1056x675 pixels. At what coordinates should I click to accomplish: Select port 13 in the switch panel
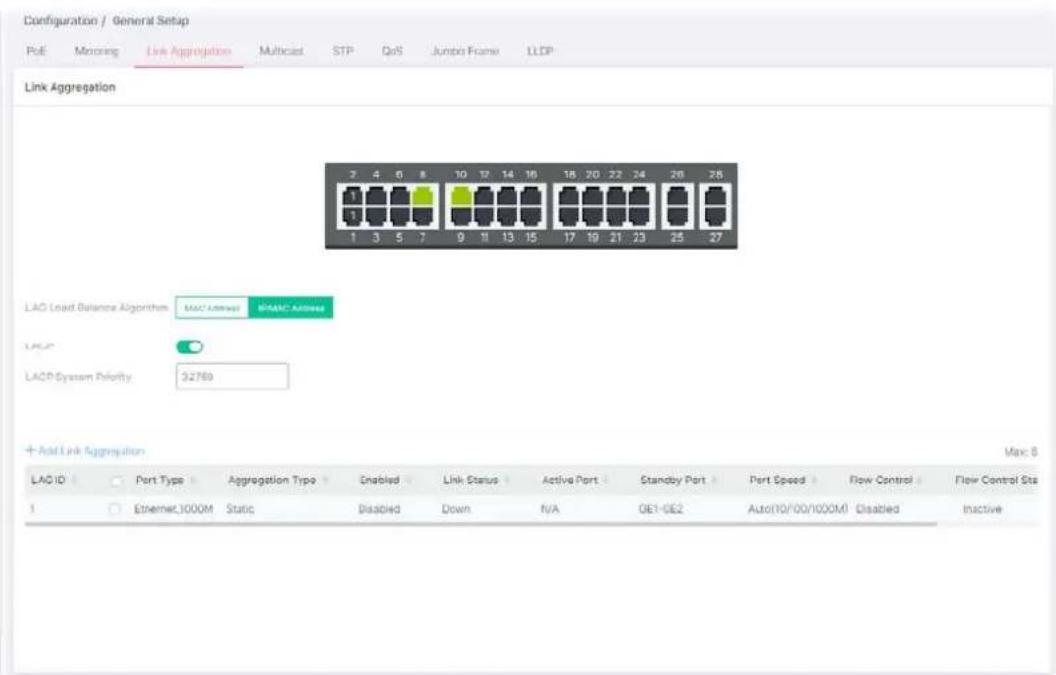pyautogui.click(x=508, y=216)
